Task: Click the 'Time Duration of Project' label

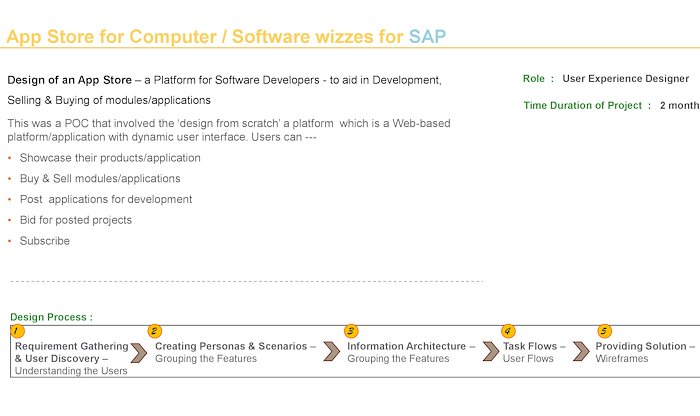Action: point(583,105)
